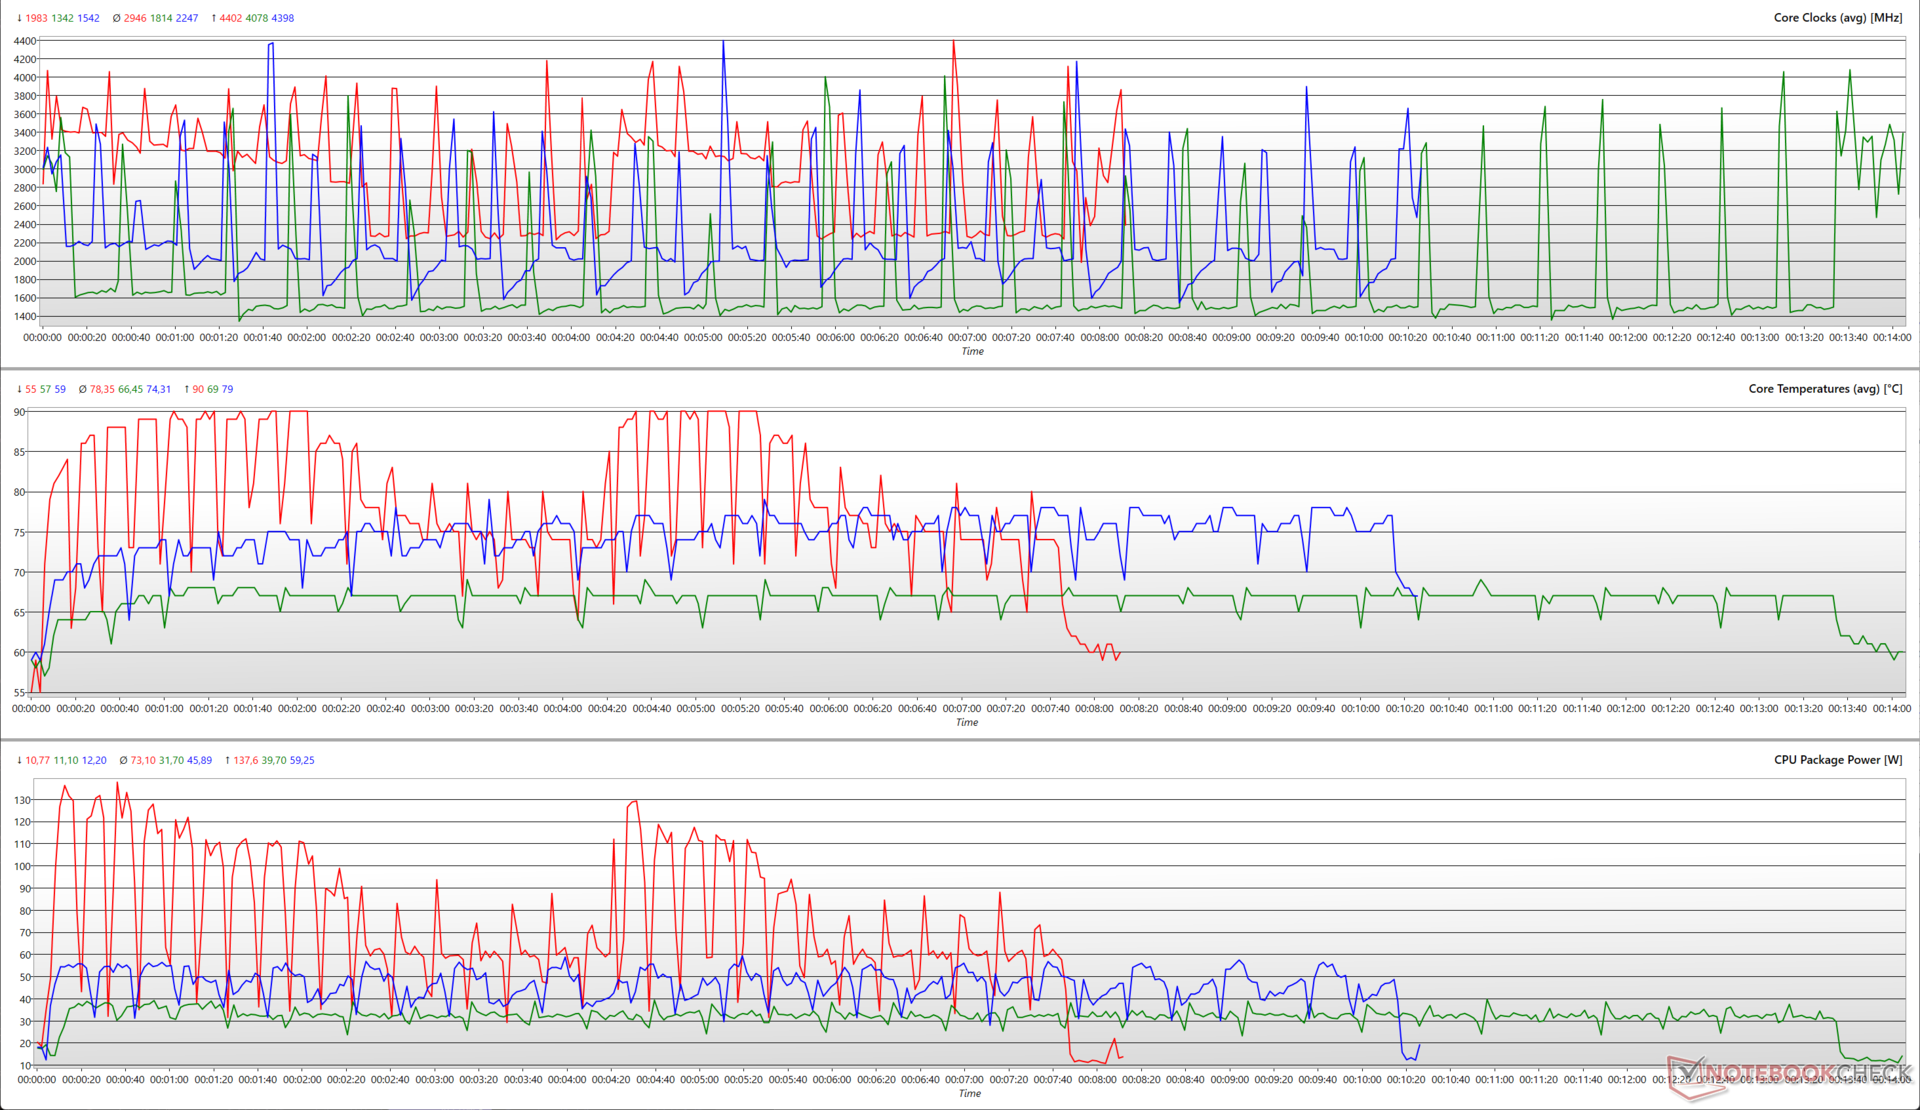Click the 4400 y-axis label on clocks graph
This screenshot has height=1110, width=1920.
[25, 41]
